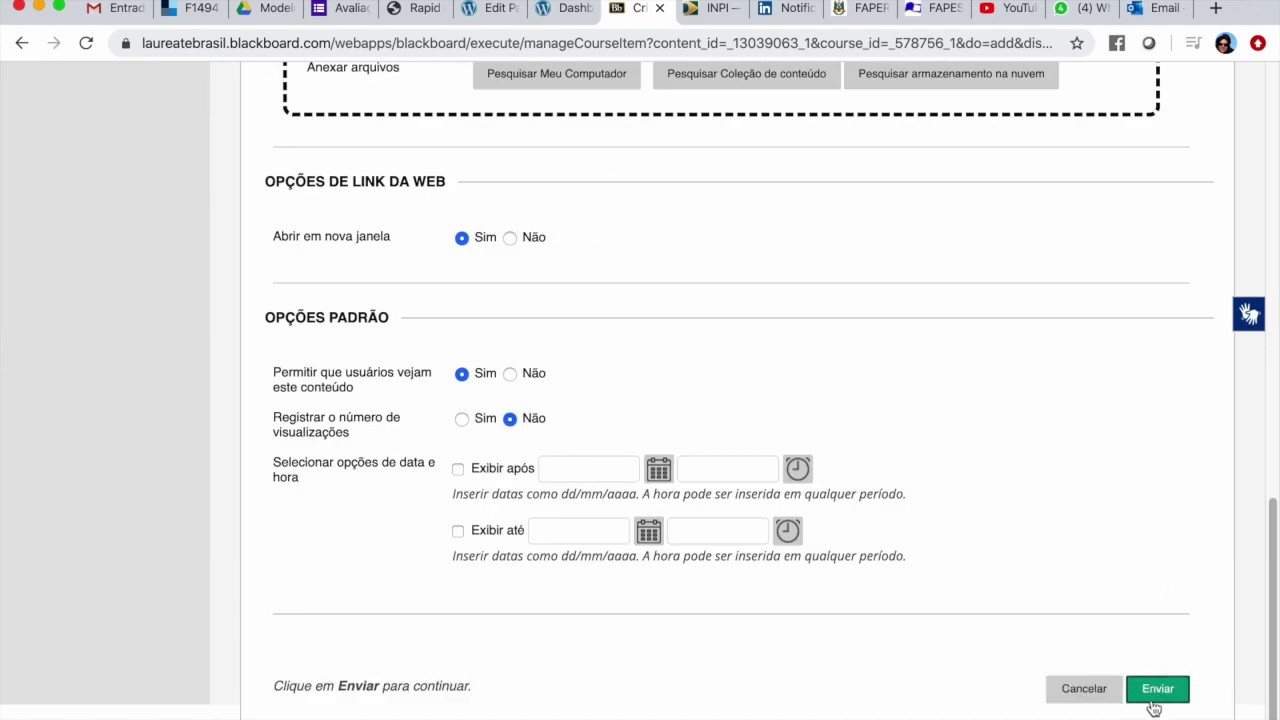Screen dimensions: 1280x720
Task: Open calendar picker for Exibir após date
Action: (658, 469)
